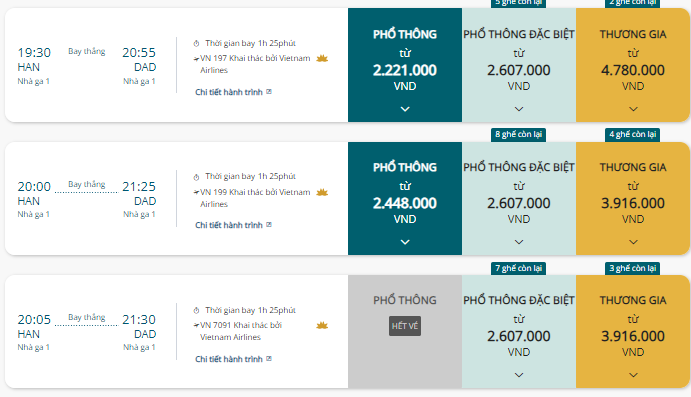
Task: Click the external-link icon beside the VN 197 itinerary details
Action: click(x=269, y=92)
